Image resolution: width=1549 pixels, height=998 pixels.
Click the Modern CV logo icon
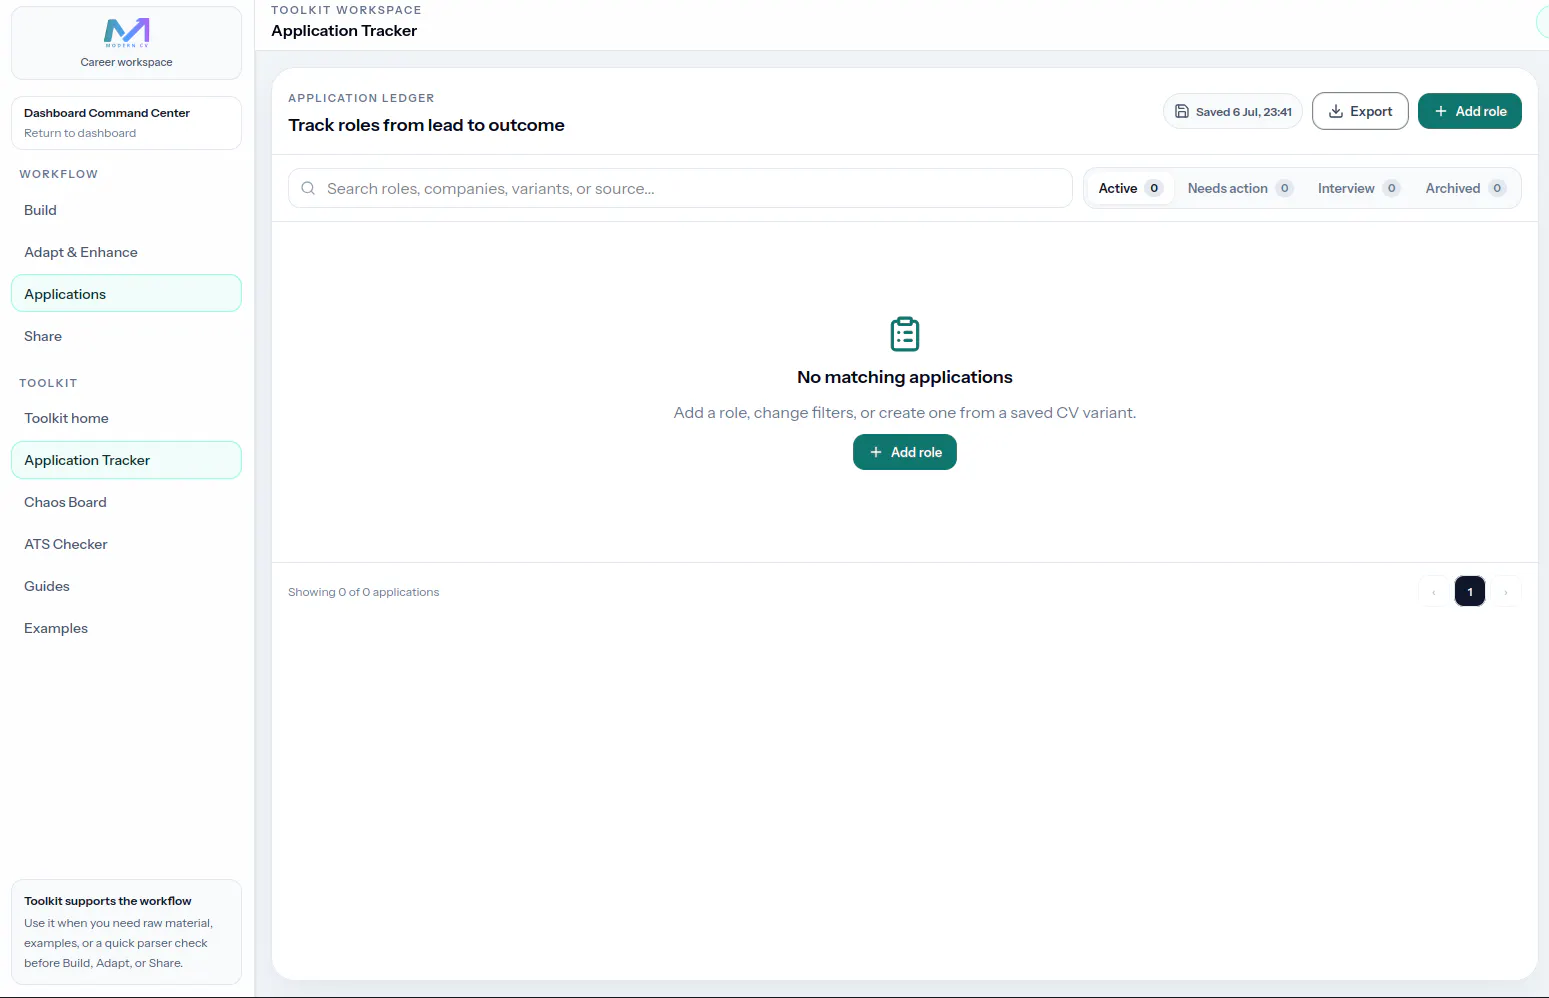(x=126, y=33)
